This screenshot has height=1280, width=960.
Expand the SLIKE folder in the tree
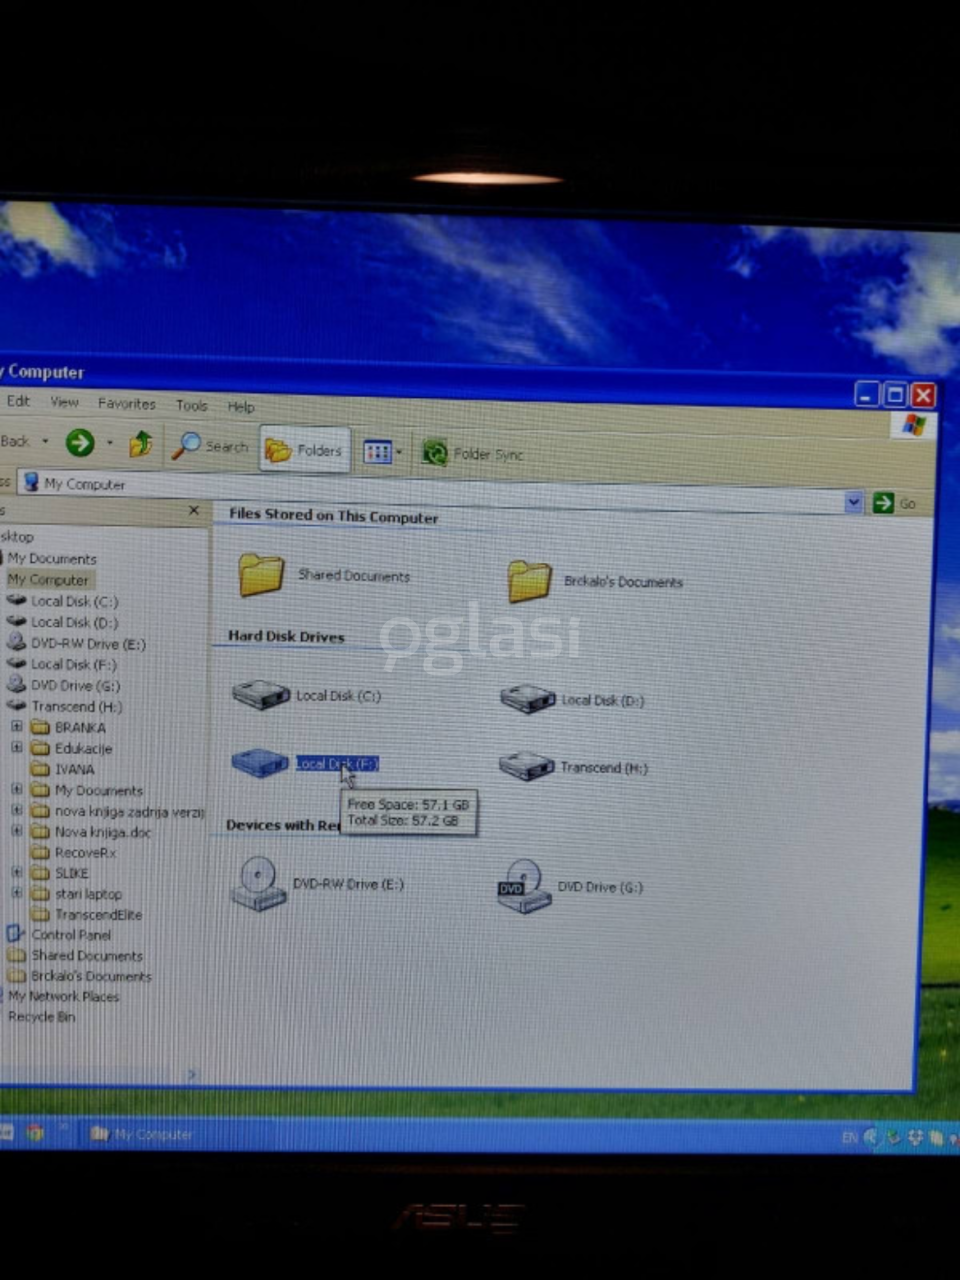[x=17, y=872]
